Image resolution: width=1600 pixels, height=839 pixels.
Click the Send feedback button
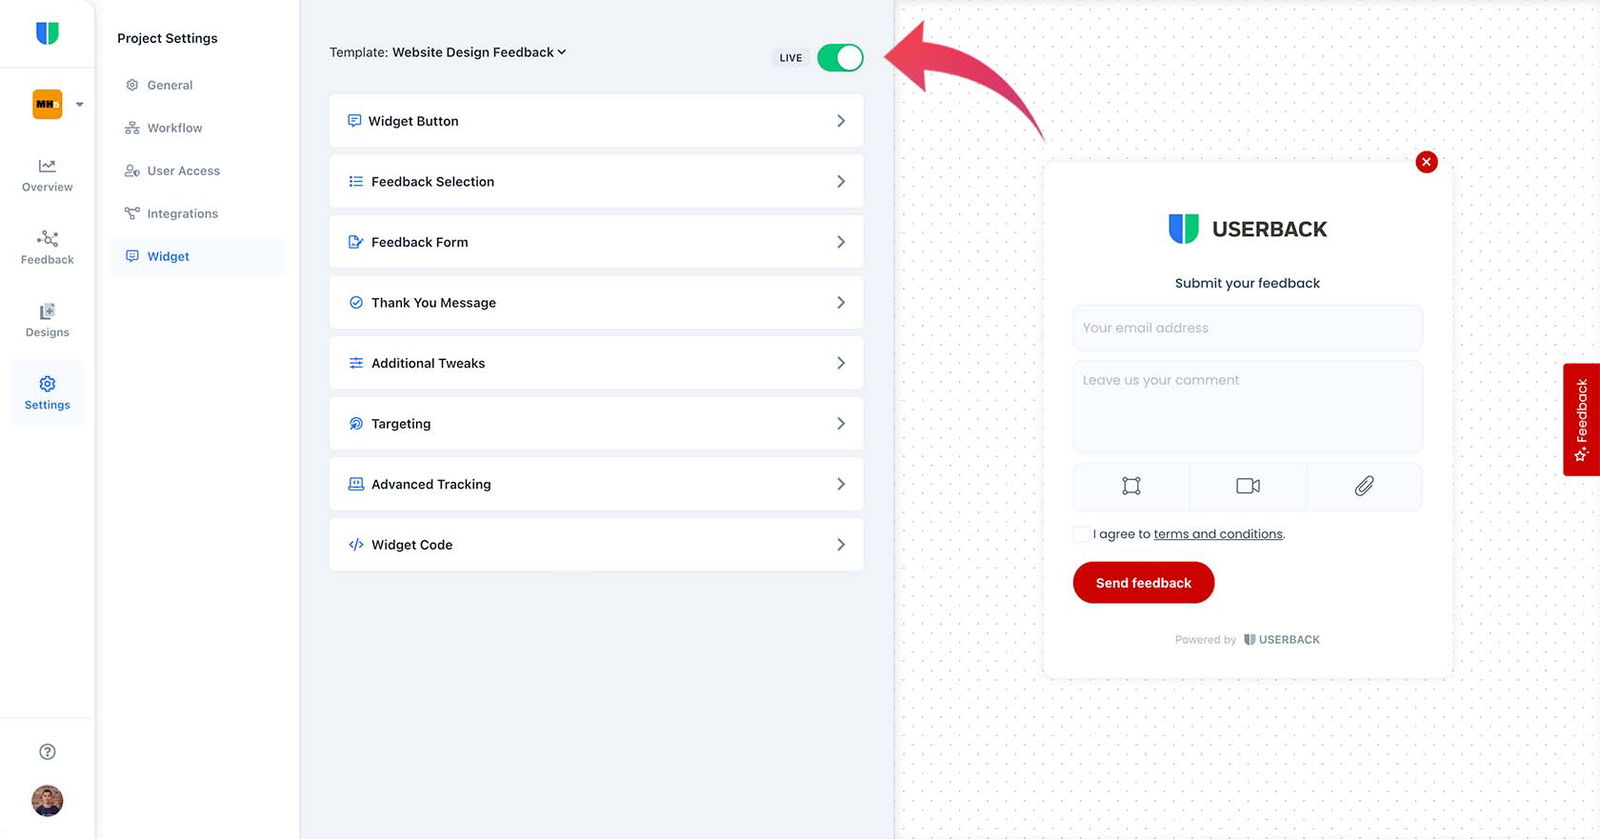tap(1143, 583)
